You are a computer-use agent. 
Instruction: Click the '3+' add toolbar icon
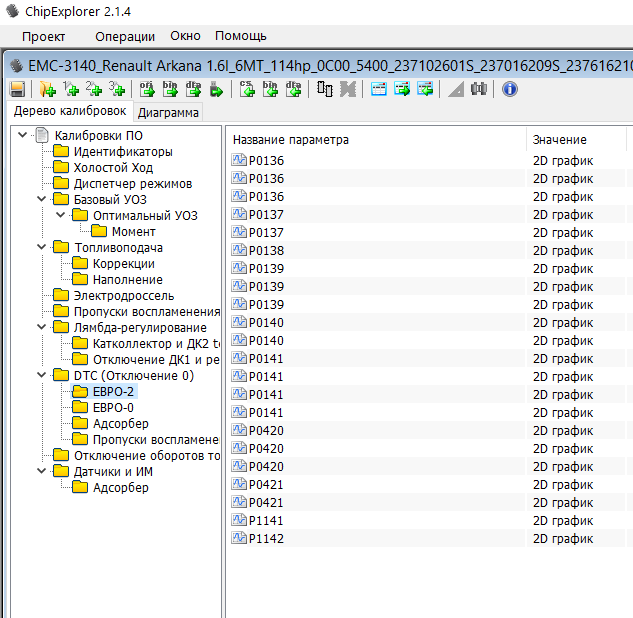click(x=116, y=89)
